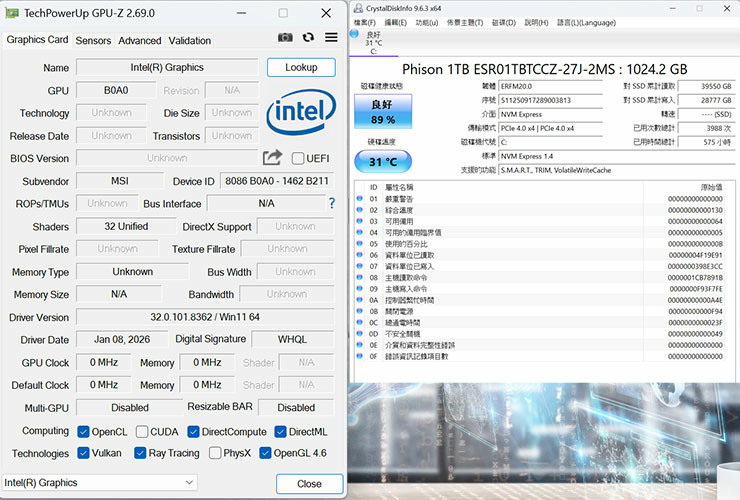
Task: Click the Driver Date field Jan 08, 2026
Action: coord(122,339)
